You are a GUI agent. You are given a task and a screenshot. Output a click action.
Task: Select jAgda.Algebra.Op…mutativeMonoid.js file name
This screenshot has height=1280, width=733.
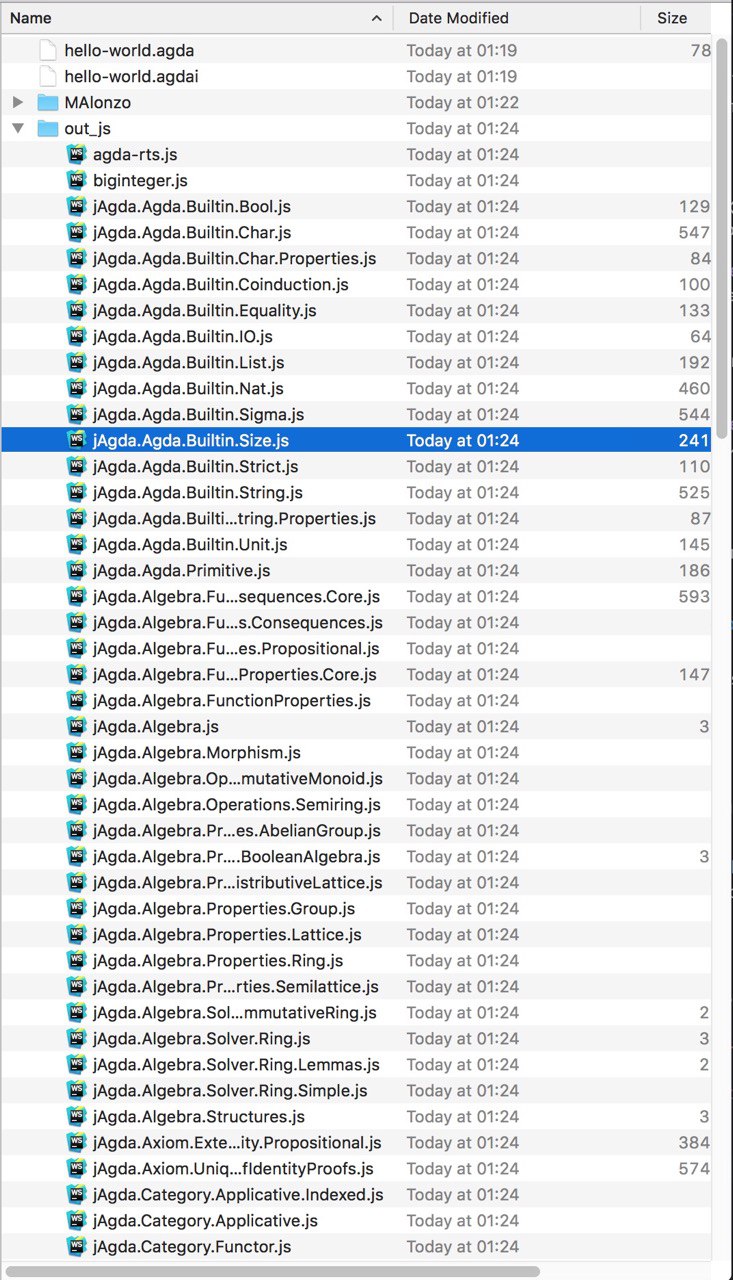(x=237, y=778)
